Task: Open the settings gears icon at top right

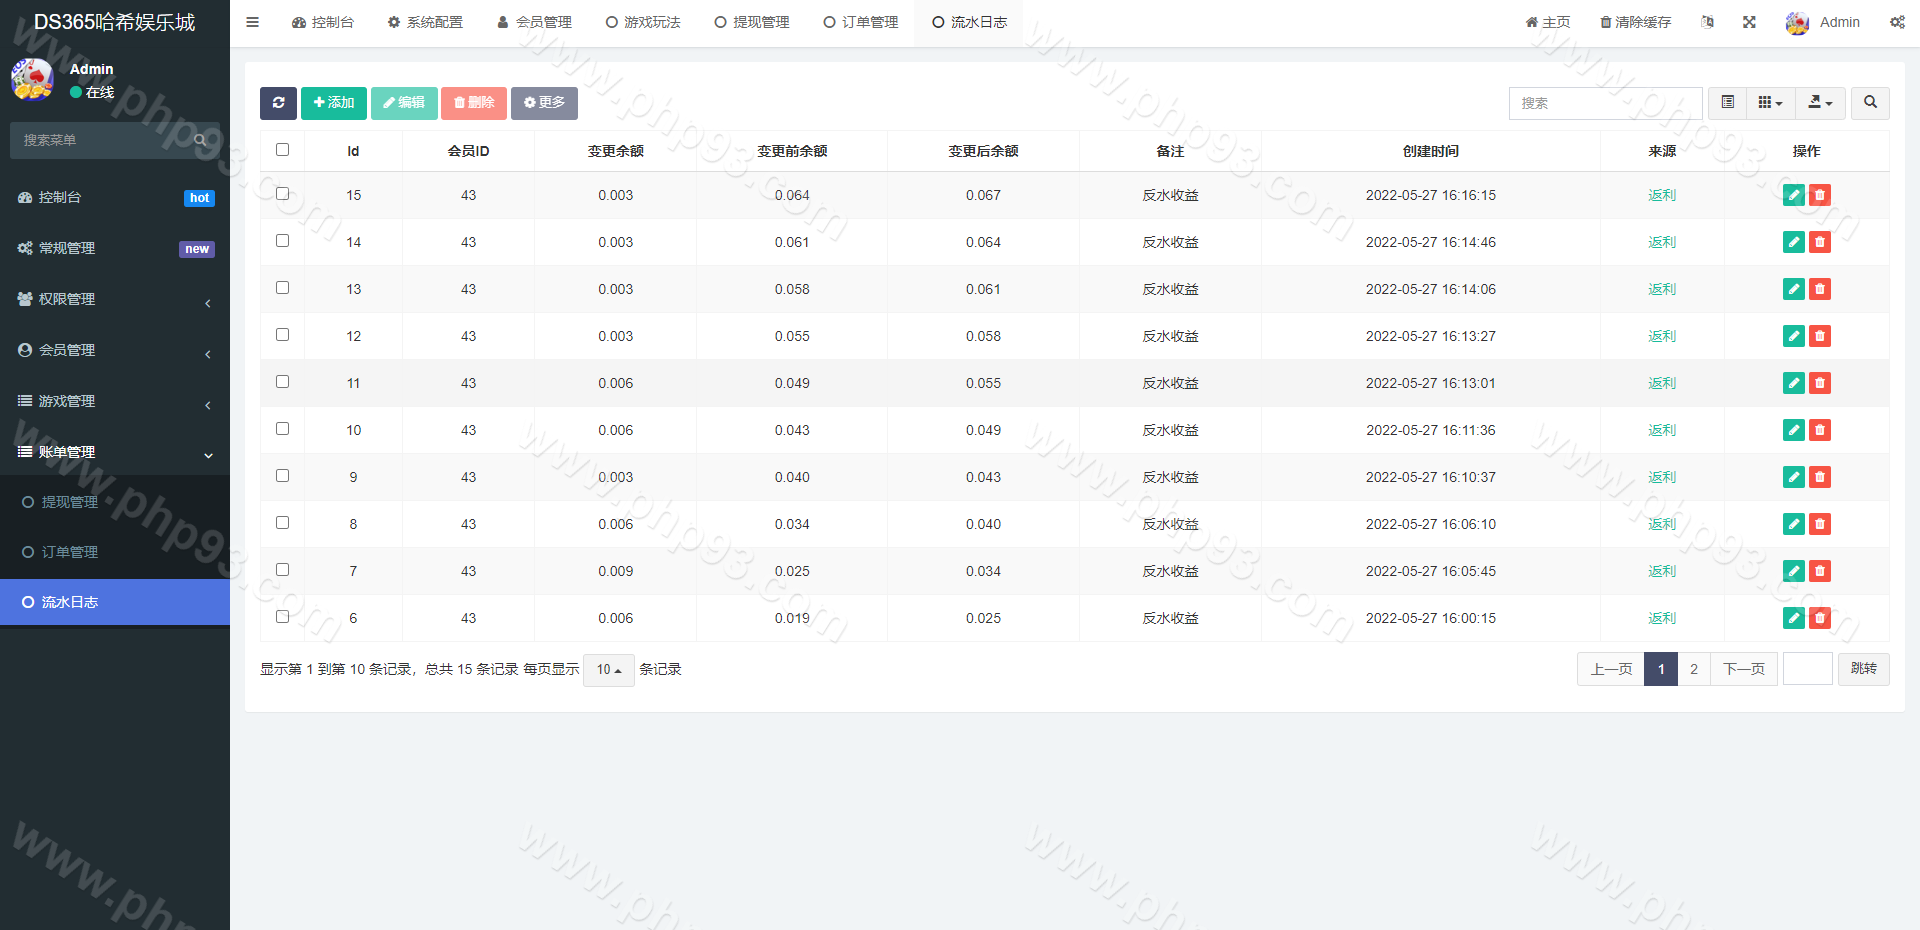Action: (1897, 22)
